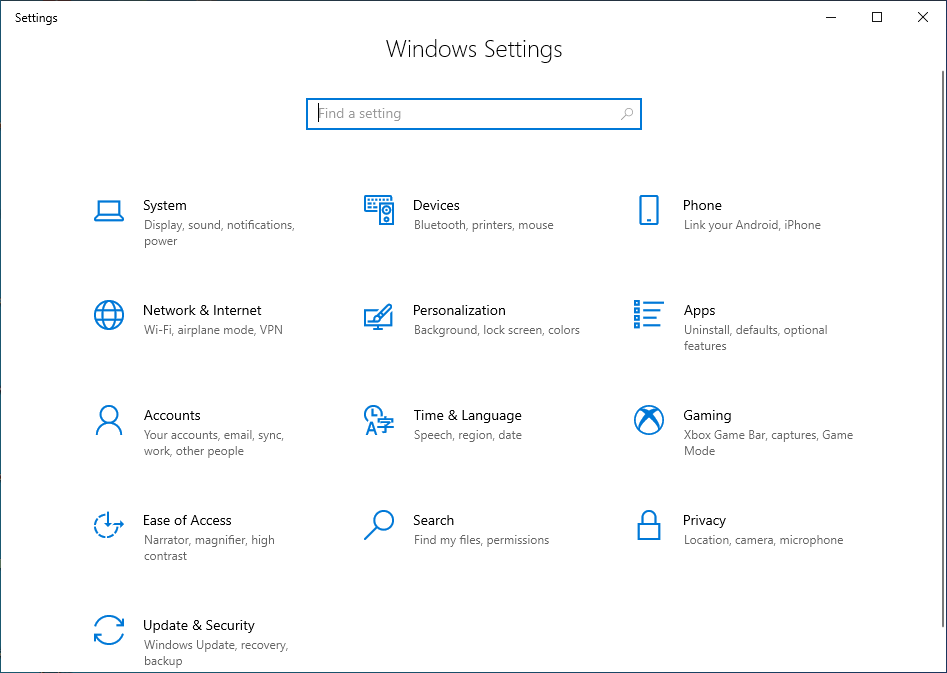This screenshot has width=947, height=673.
Task: Choose the Ease of Access title
Action: 187,521
